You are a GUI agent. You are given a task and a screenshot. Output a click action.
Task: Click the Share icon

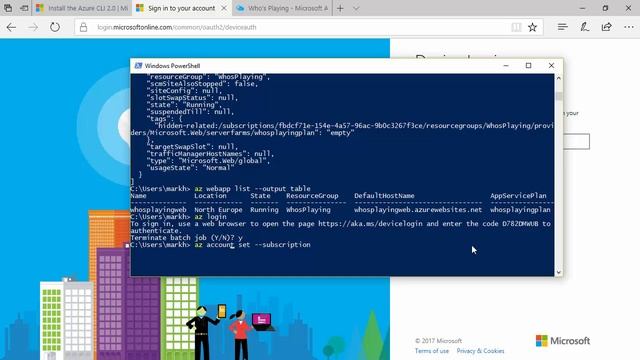point(607,27)
